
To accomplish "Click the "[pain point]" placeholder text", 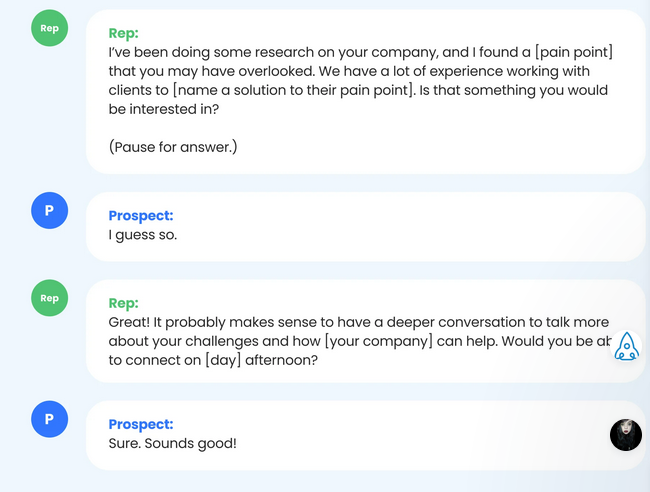I will pos(575,52).
